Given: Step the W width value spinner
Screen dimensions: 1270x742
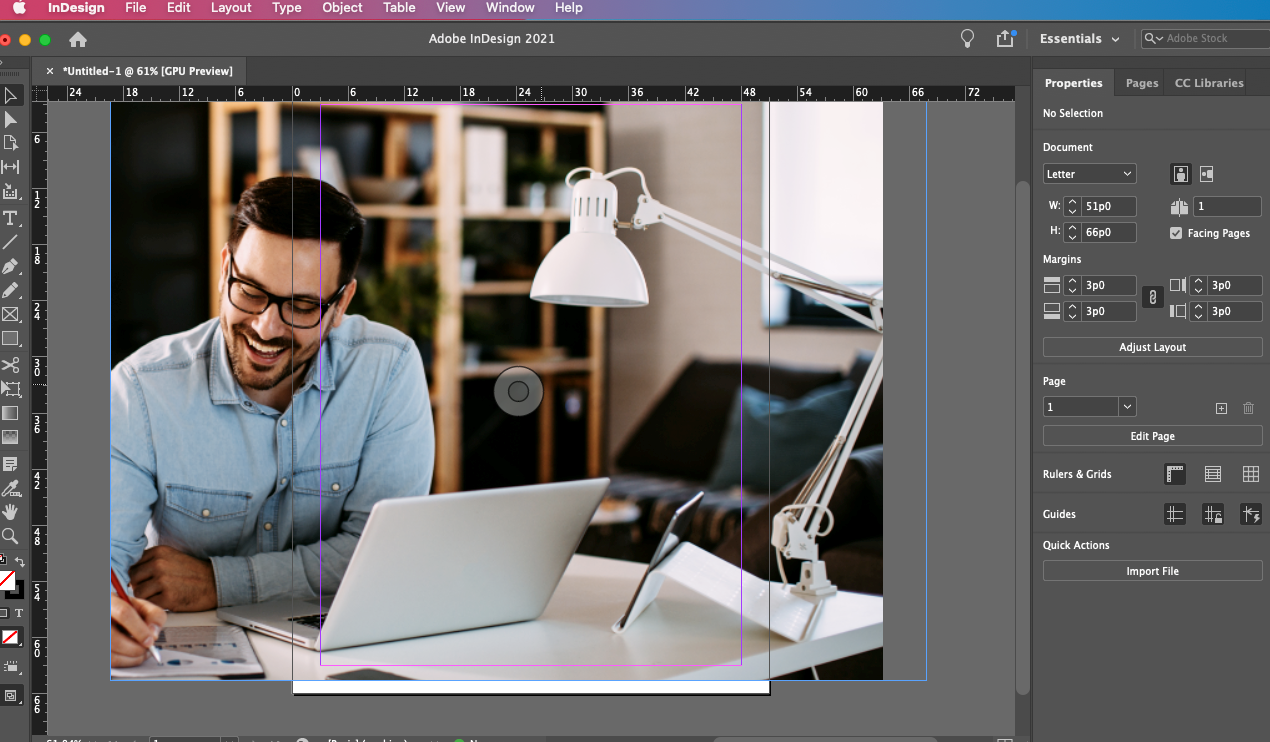Looking at the screenshot, I should pos(1072,206).
